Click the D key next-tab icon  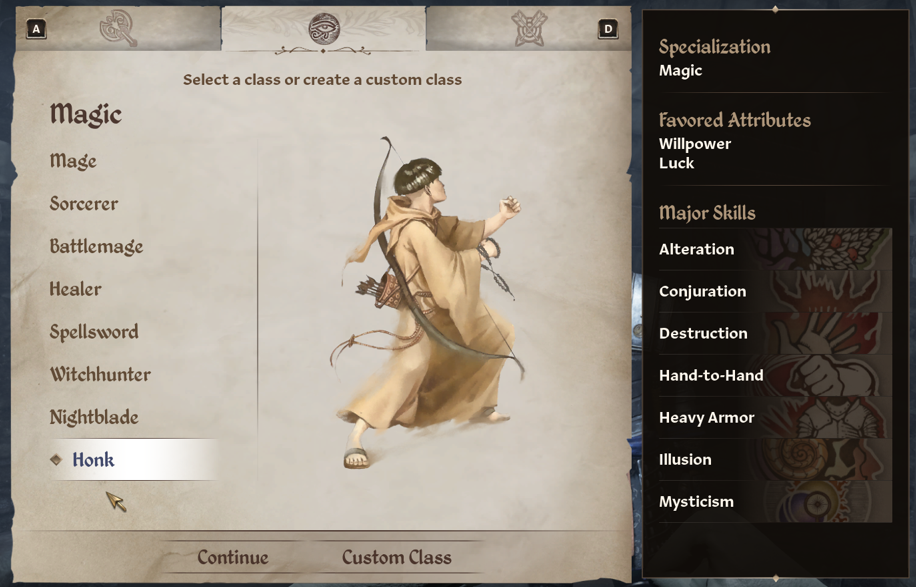608,29
